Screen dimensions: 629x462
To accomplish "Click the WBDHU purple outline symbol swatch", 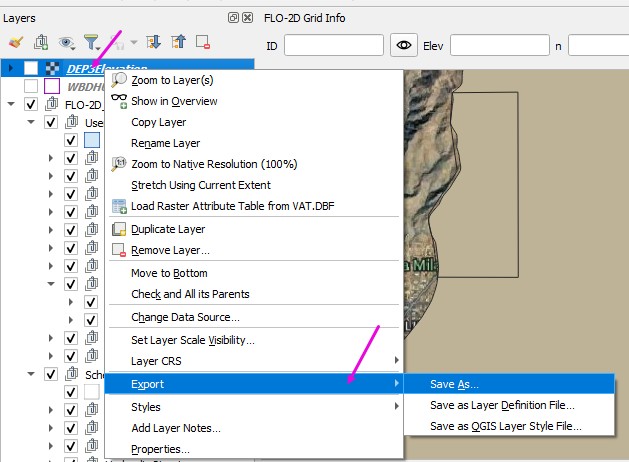I will click(52, 86).
